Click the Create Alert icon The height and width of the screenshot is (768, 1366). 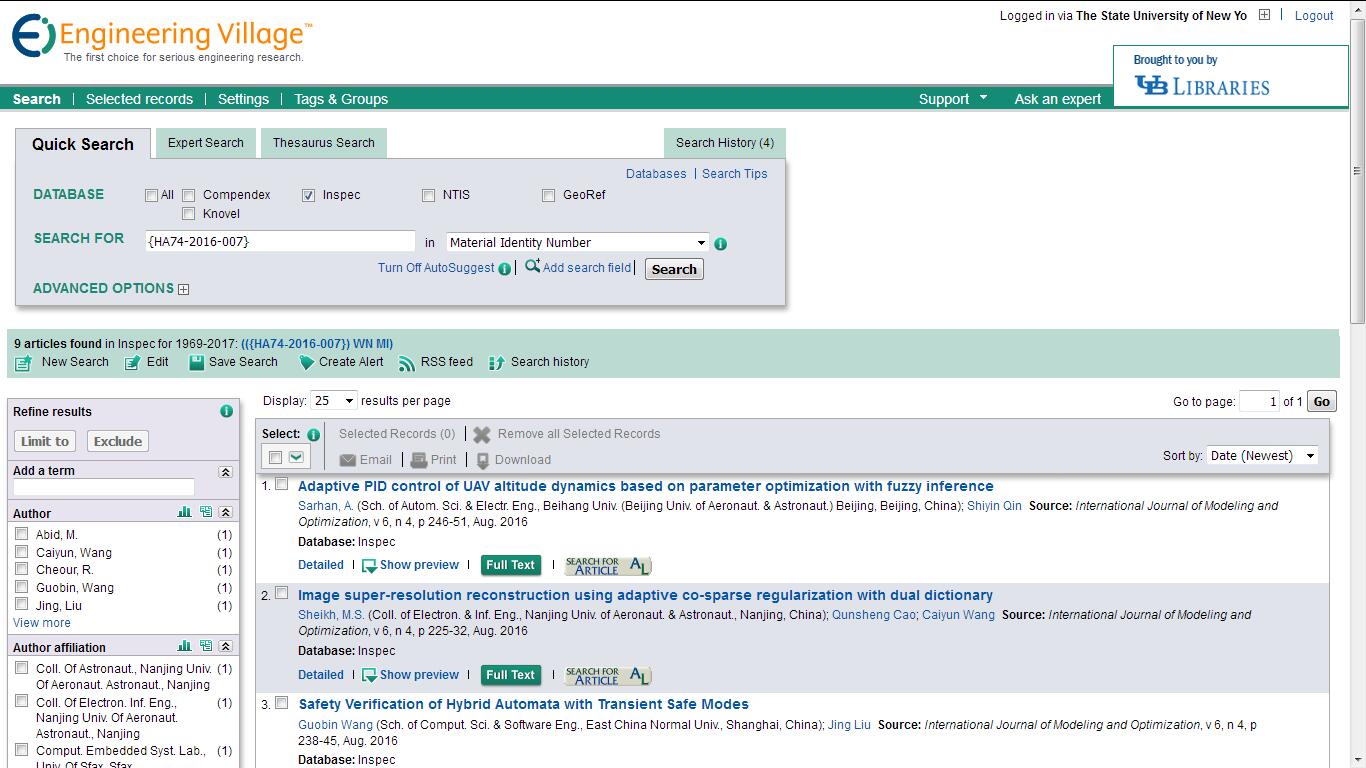tap(307, 363)
